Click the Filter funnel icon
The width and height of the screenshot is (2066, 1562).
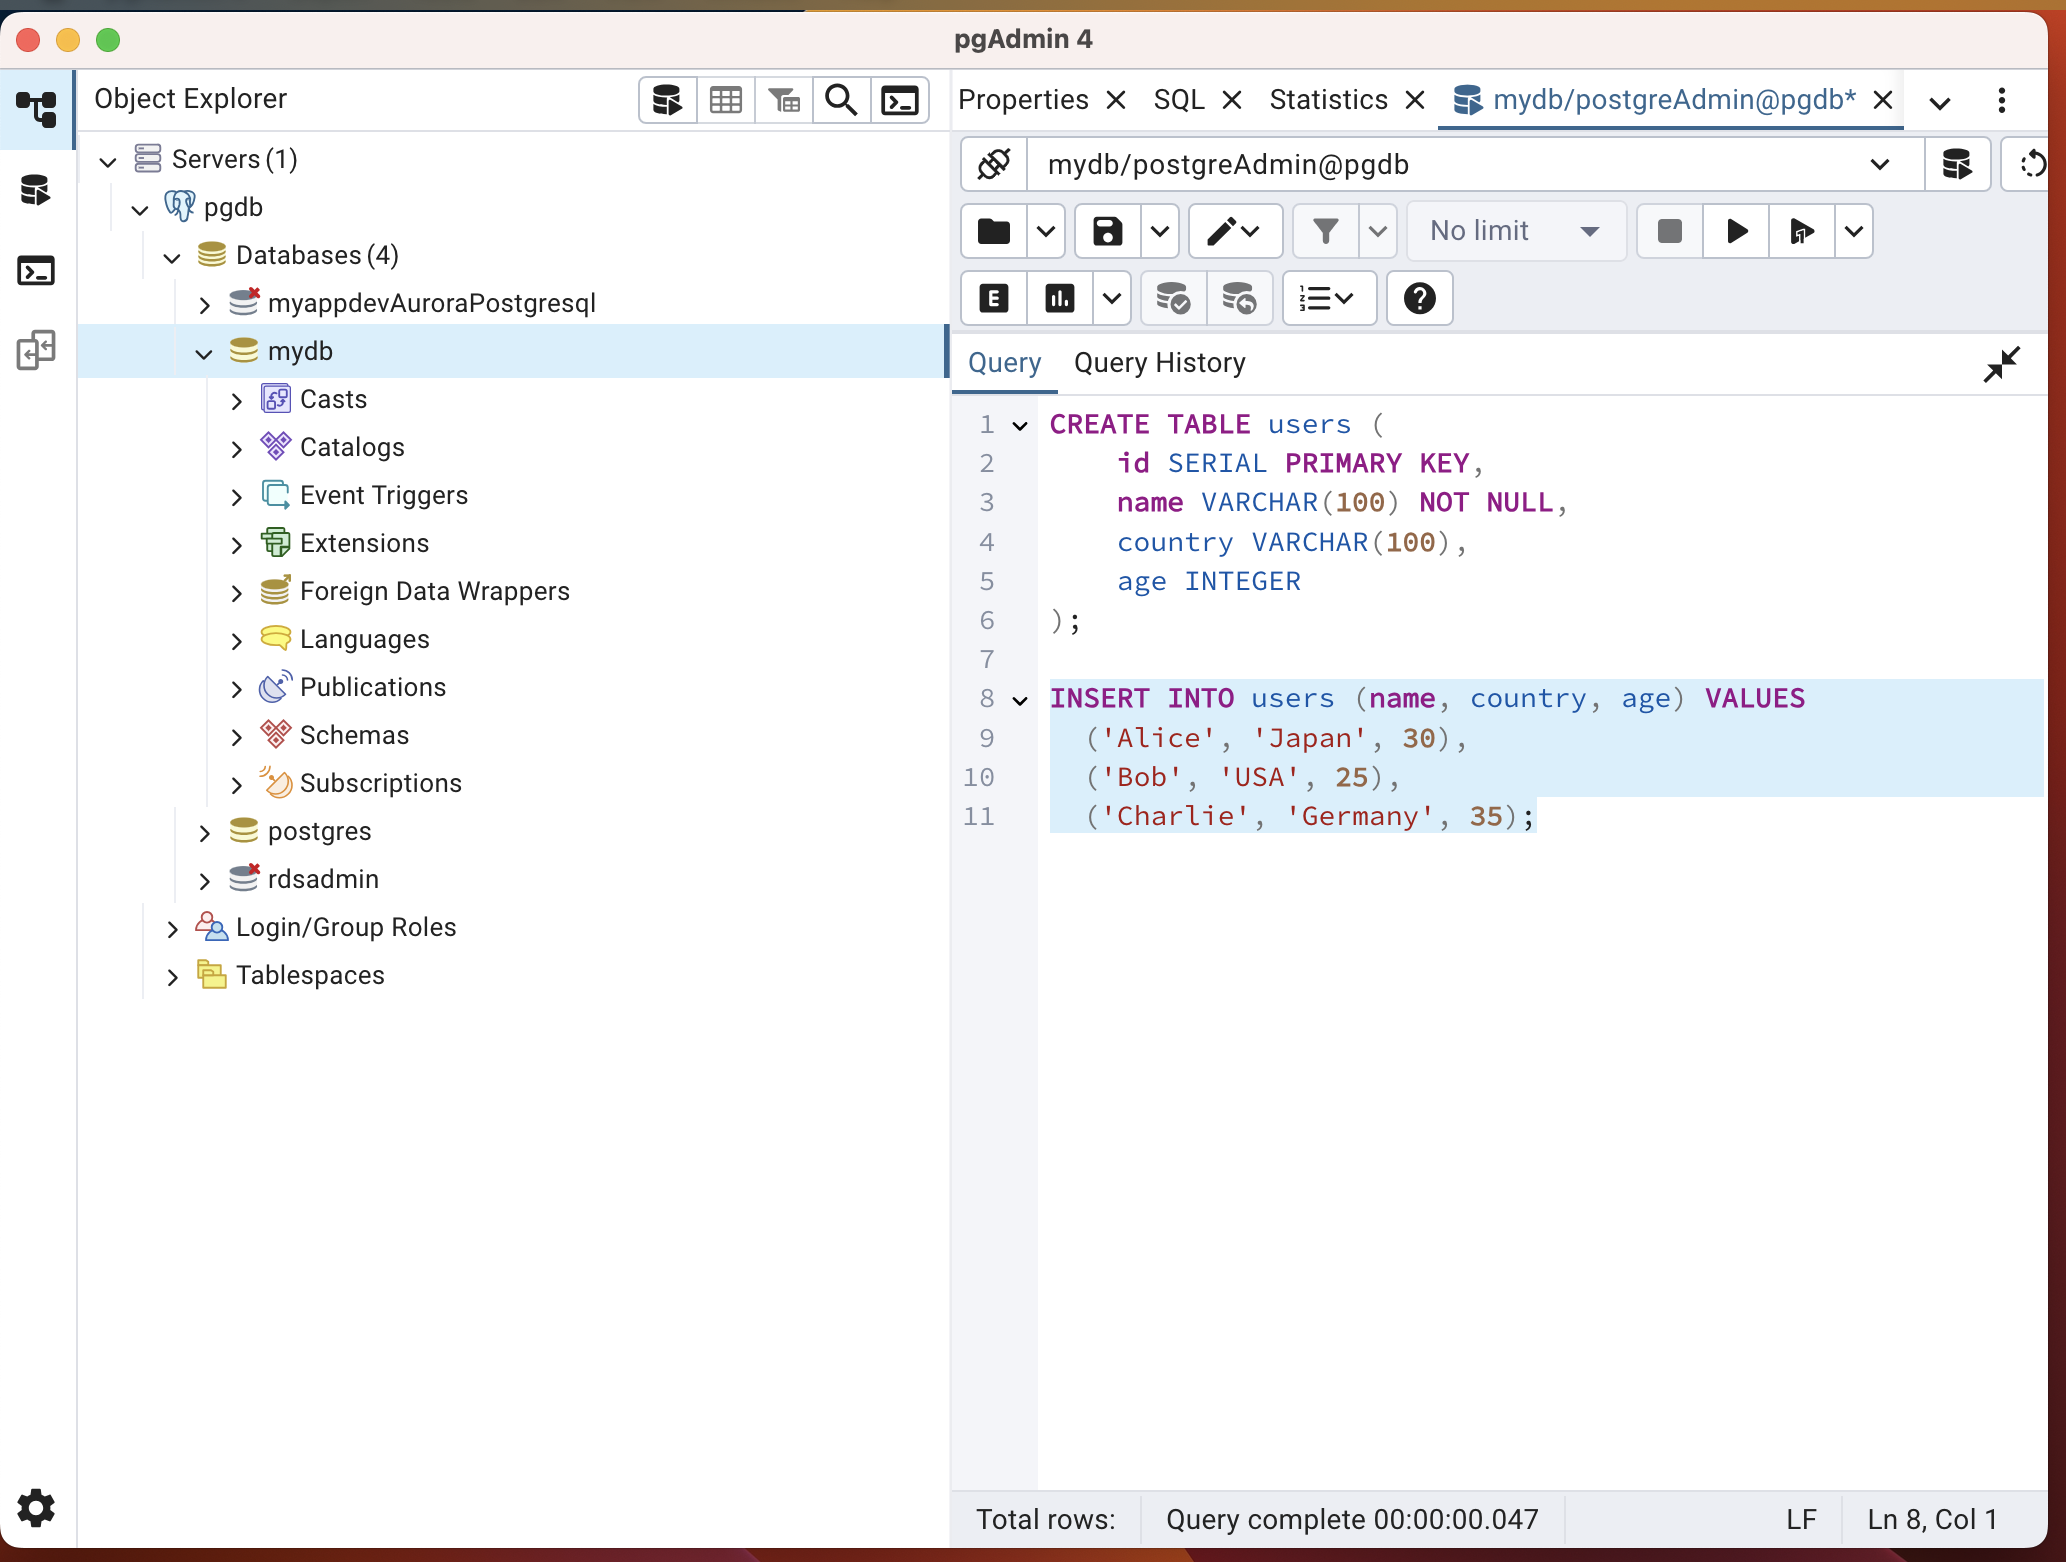point(1326,232)
